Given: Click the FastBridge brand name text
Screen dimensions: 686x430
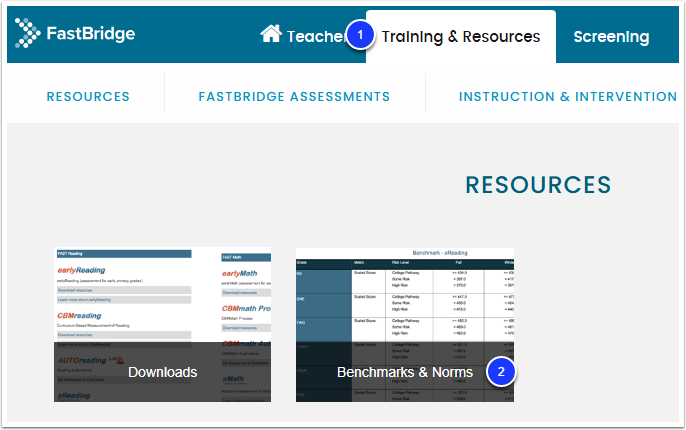Looking at the screenshot, I should point(91,34).
